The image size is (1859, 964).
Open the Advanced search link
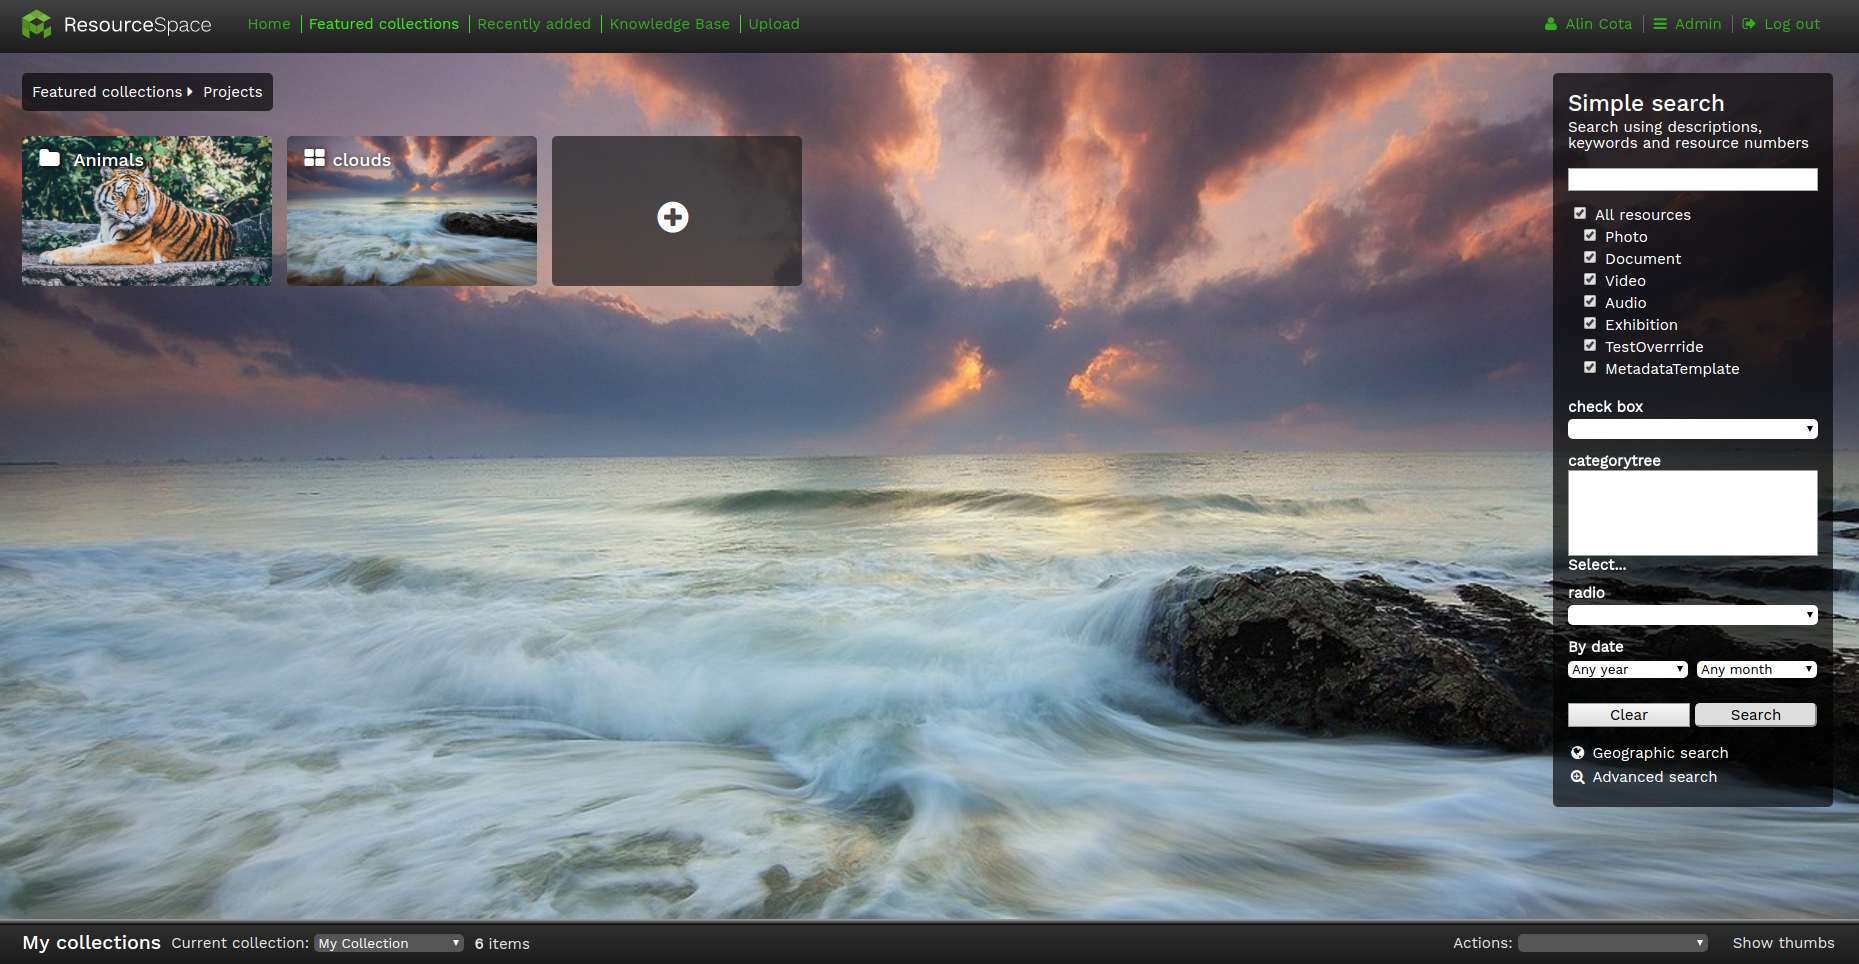(x=1655, y=777)
